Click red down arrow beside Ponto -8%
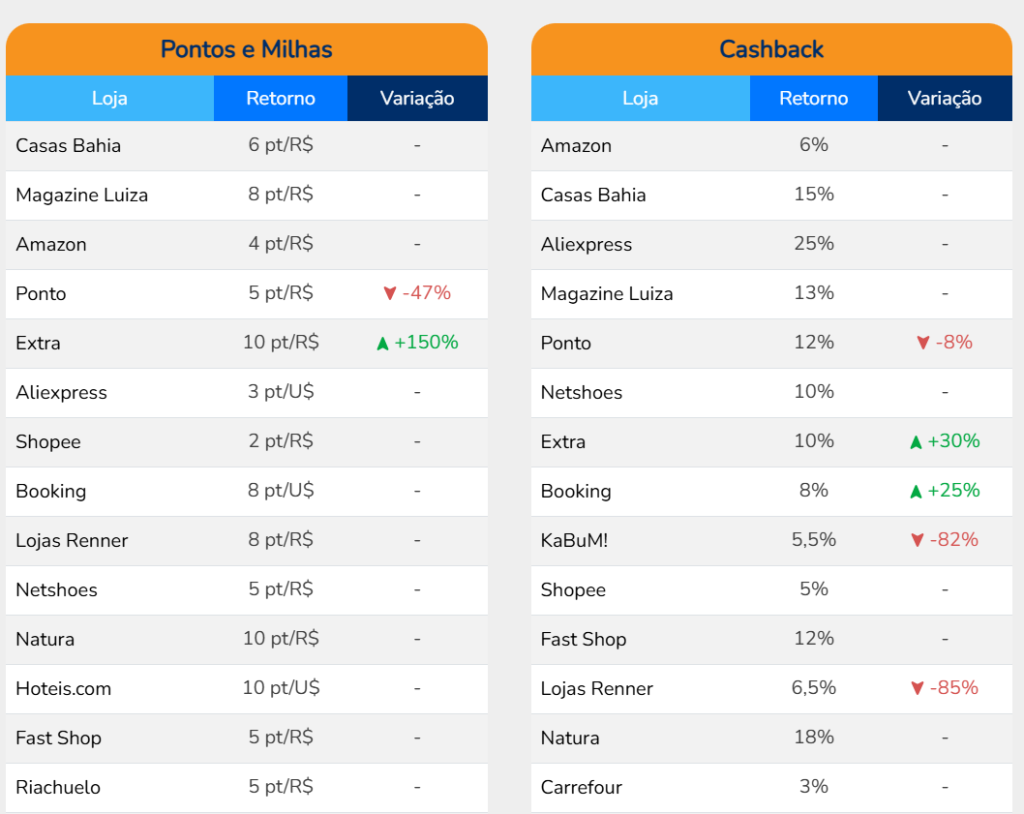This screenshot has height=814, width=1024. click(x=923, y=343)
